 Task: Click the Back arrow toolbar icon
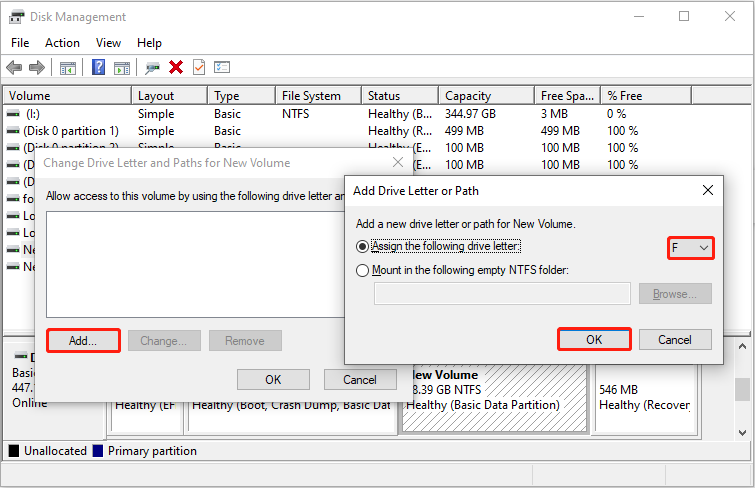14,67
